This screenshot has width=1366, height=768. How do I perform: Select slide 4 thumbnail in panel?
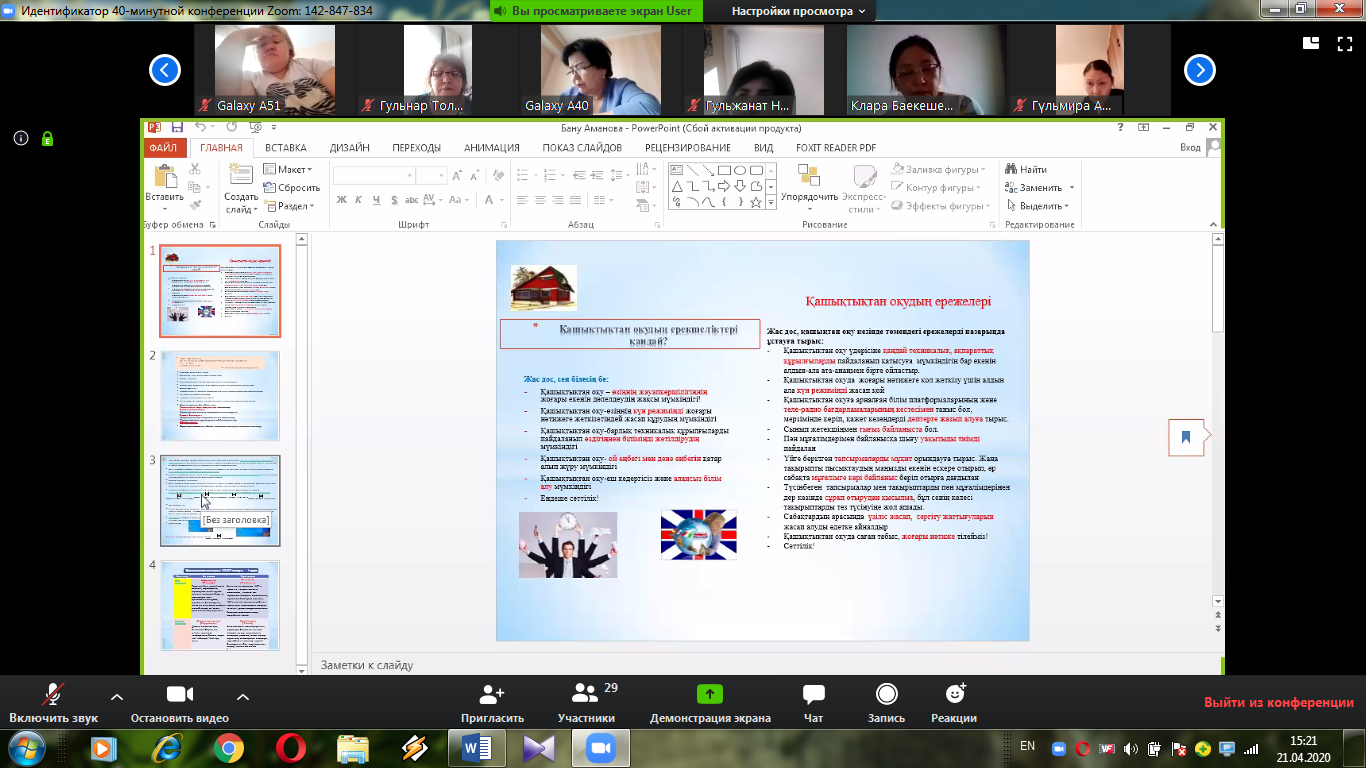[221, 606]
